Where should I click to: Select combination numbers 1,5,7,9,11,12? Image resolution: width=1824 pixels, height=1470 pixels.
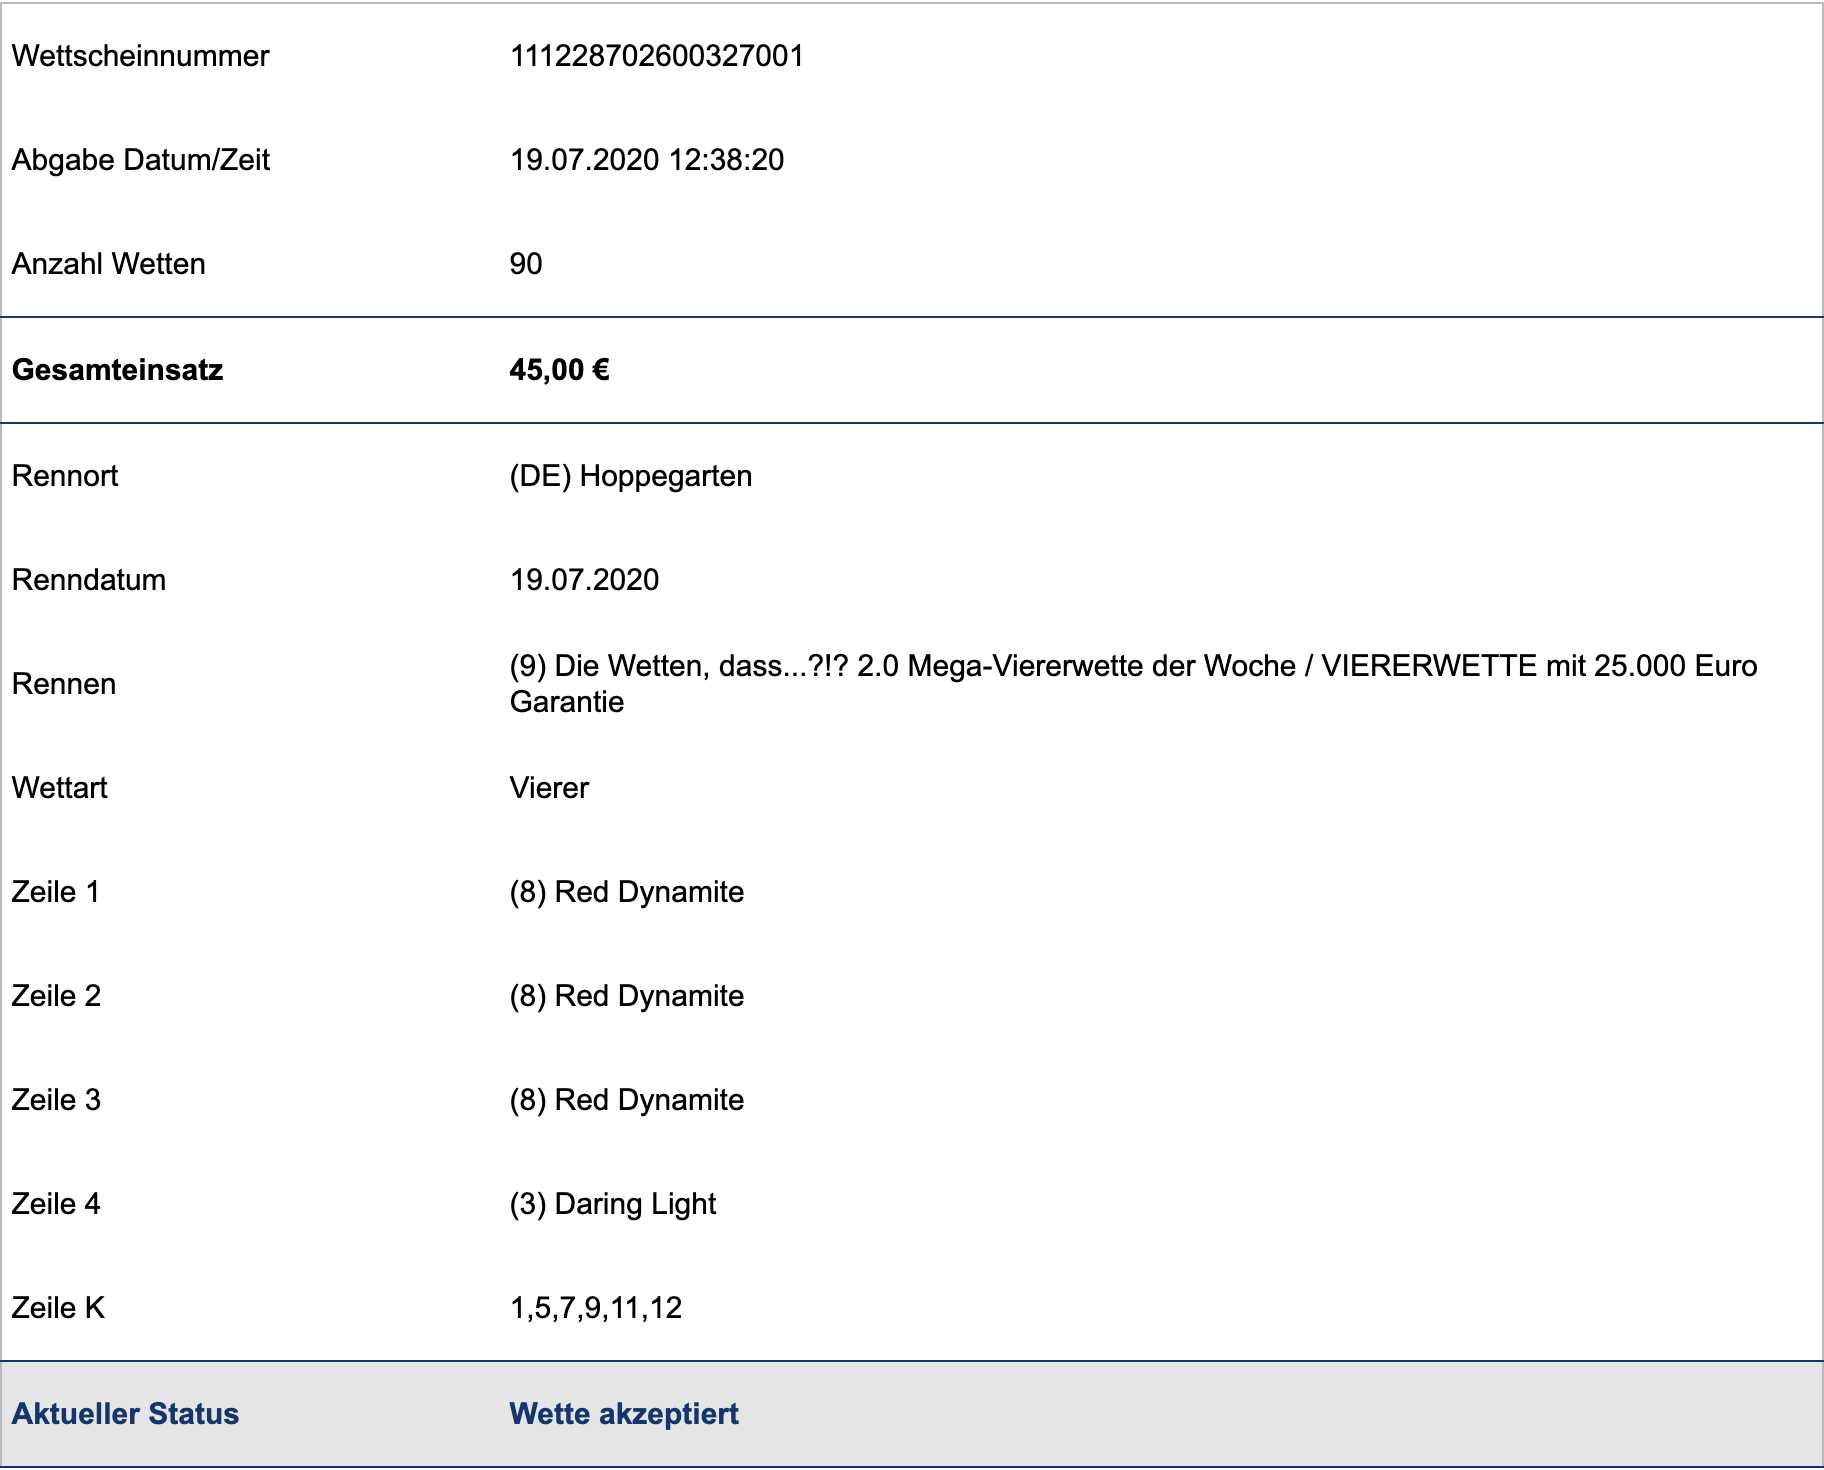pyautogui.click(x=596, y=1308)
